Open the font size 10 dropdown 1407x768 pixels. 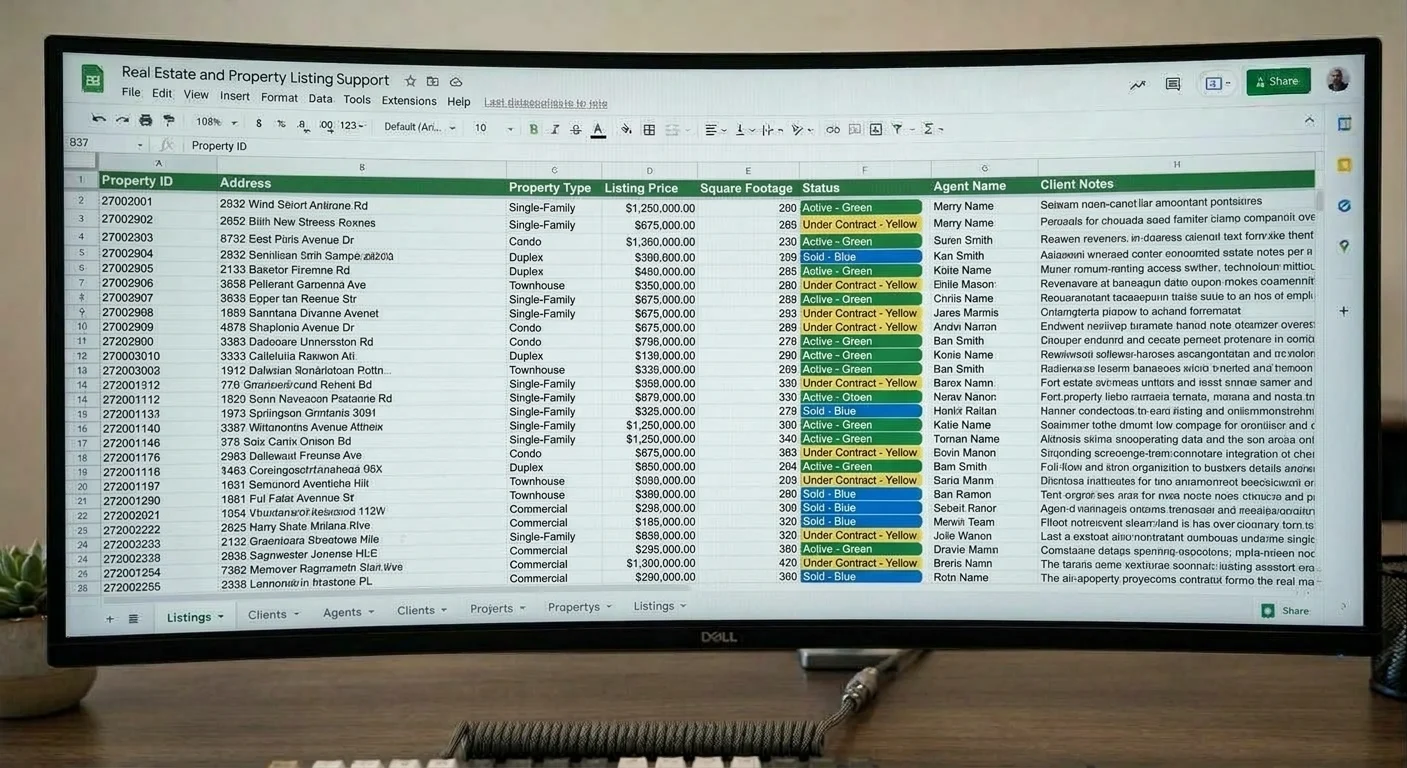(x=494, y=128)
